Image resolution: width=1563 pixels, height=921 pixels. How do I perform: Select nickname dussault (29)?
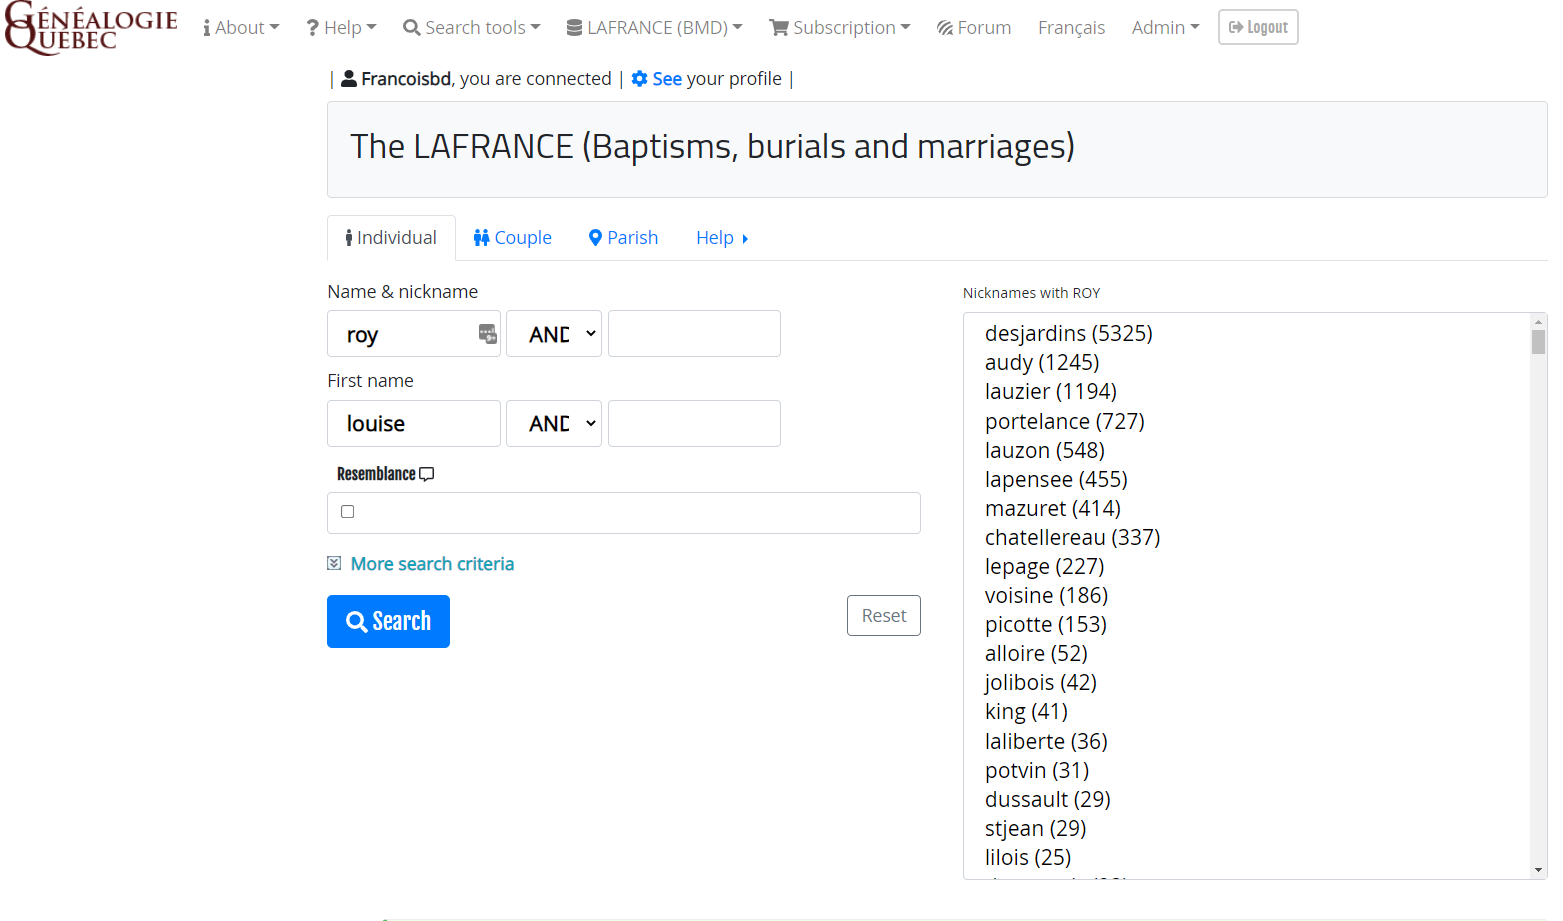click(1048, 799)
